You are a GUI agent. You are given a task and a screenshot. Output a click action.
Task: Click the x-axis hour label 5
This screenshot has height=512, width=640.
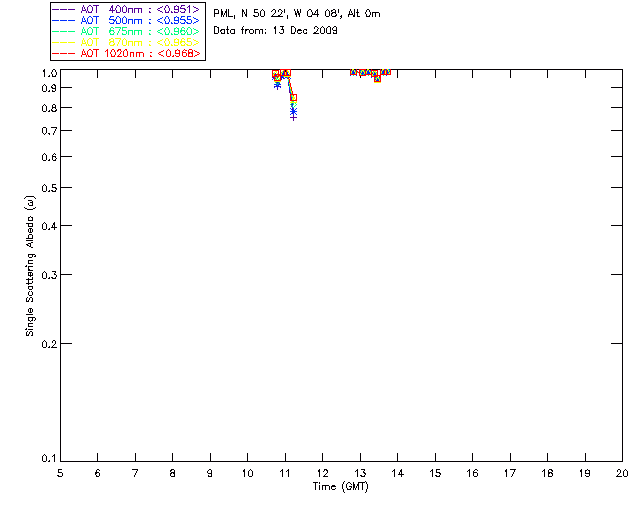tap(60, 473)
